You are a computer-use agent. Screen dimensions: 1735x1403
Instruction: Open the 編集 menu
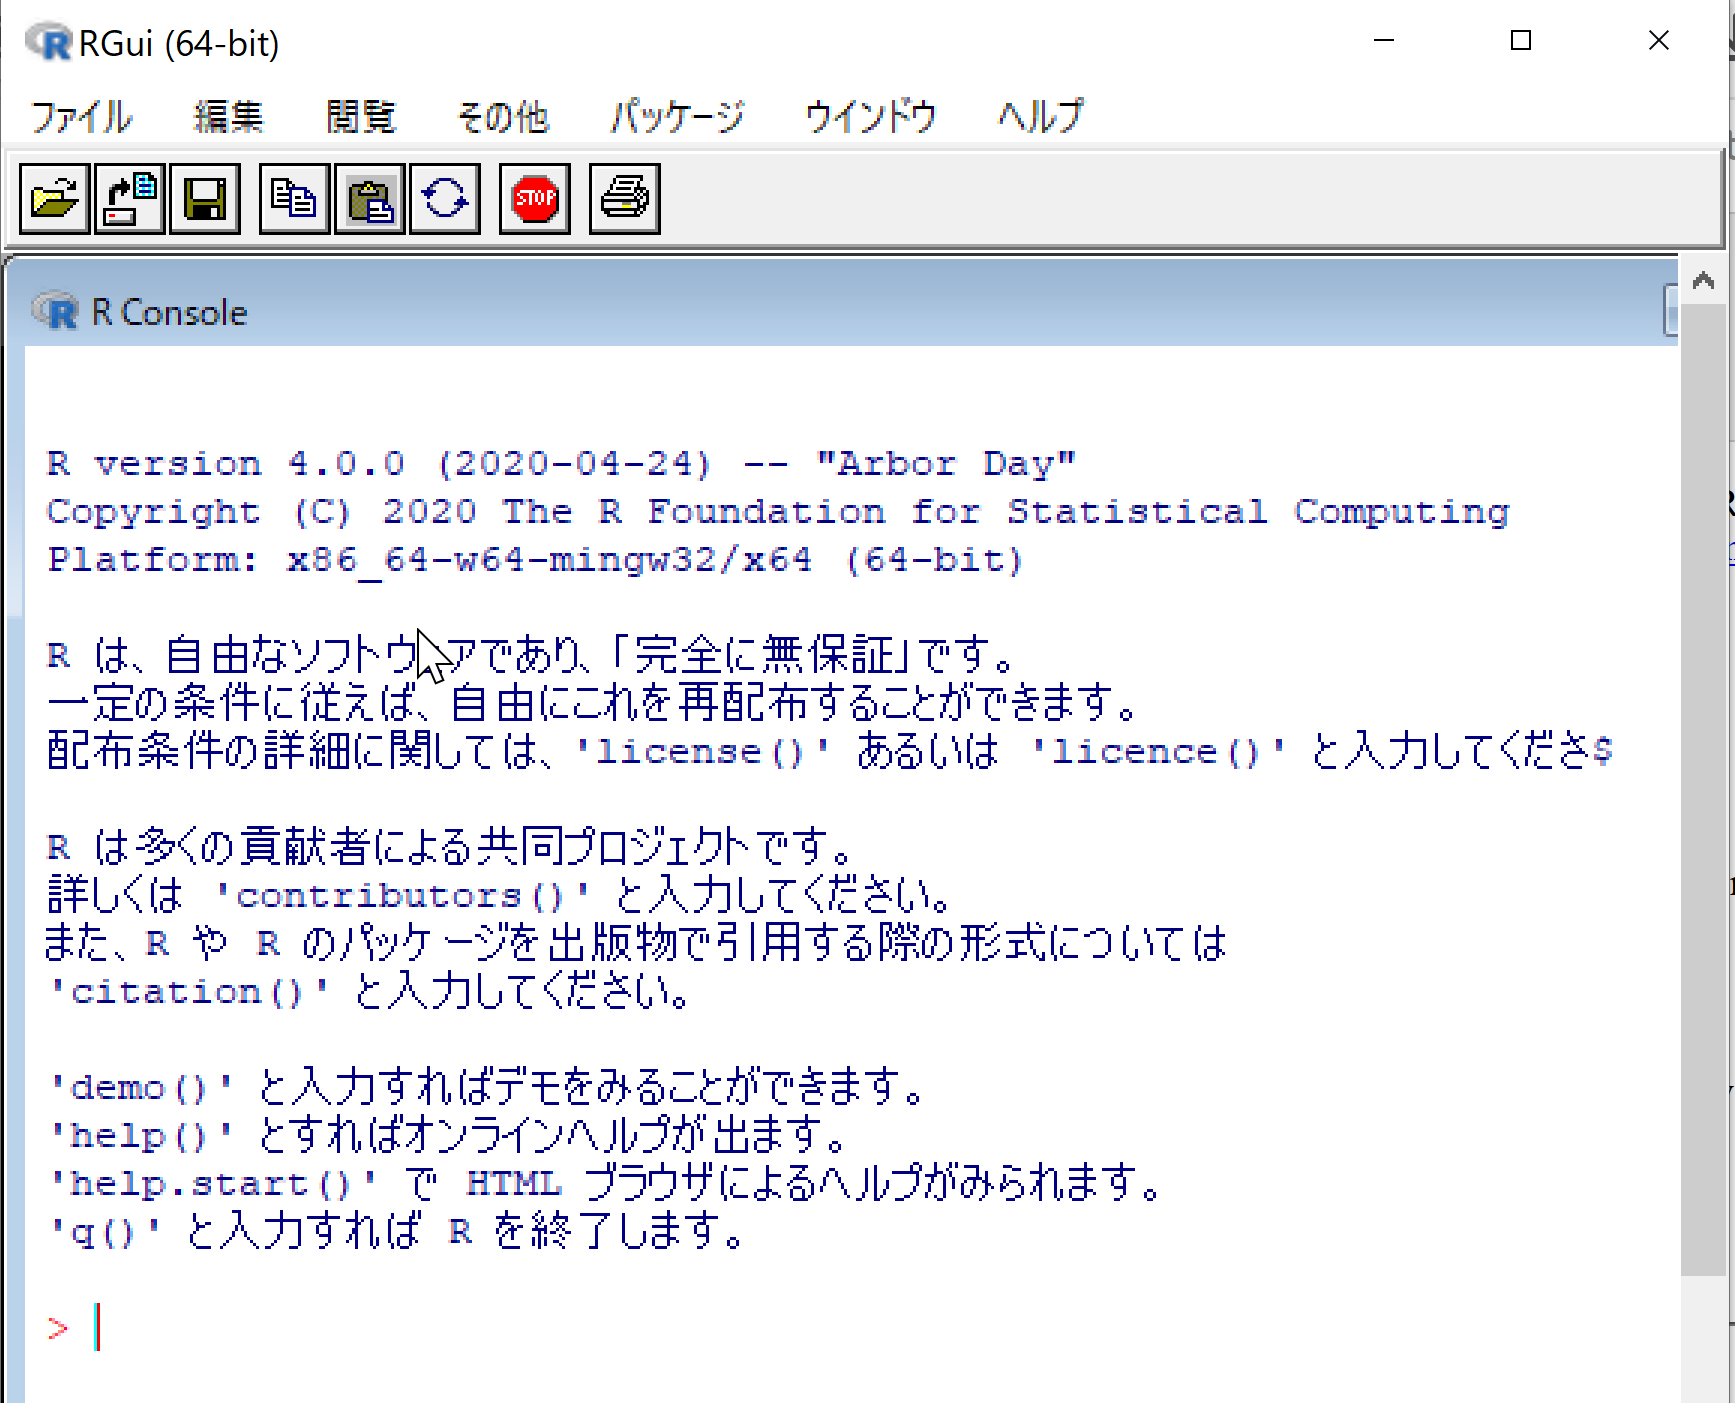point(228,117)
